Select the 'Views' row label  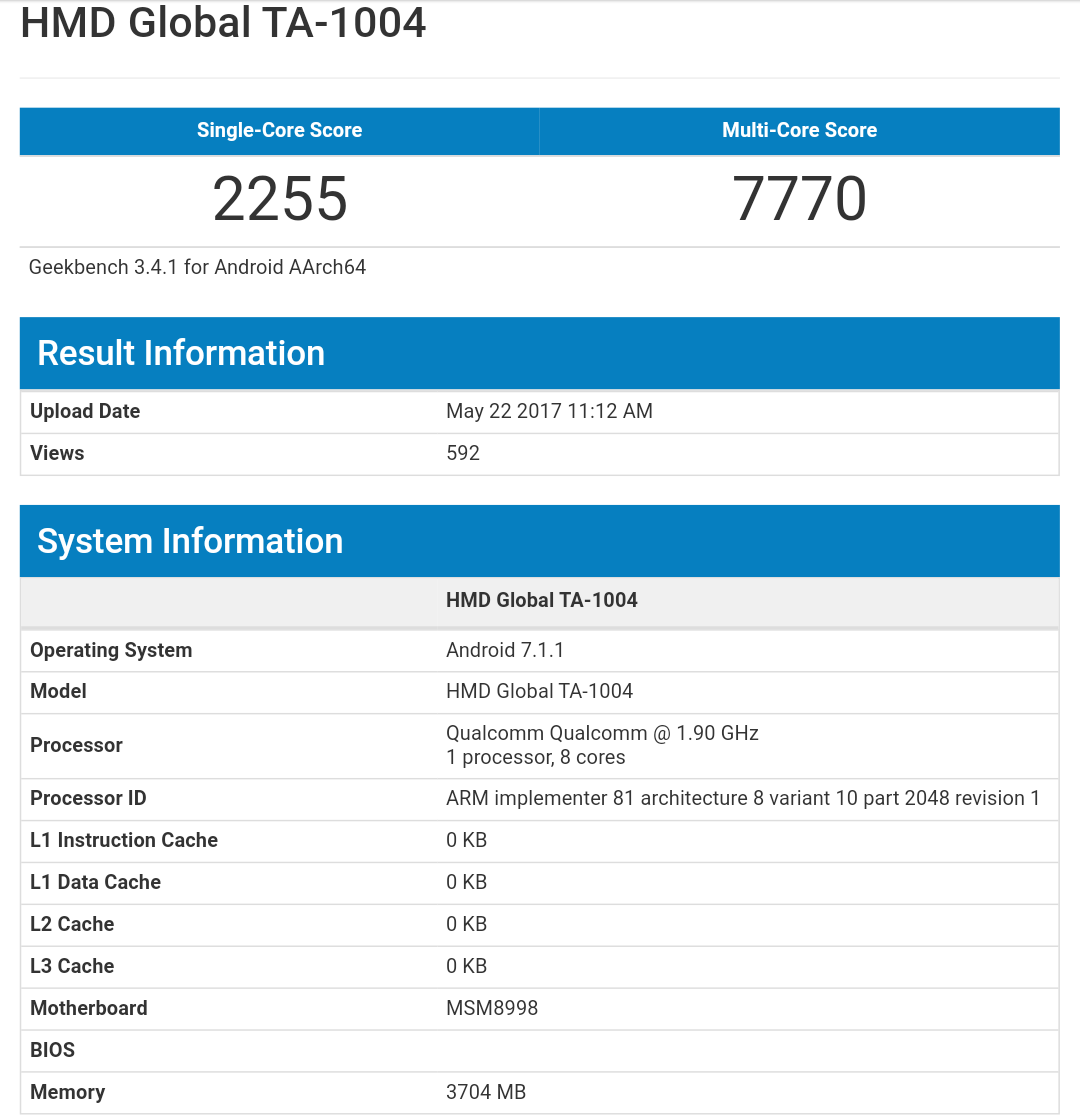point(57,453)
